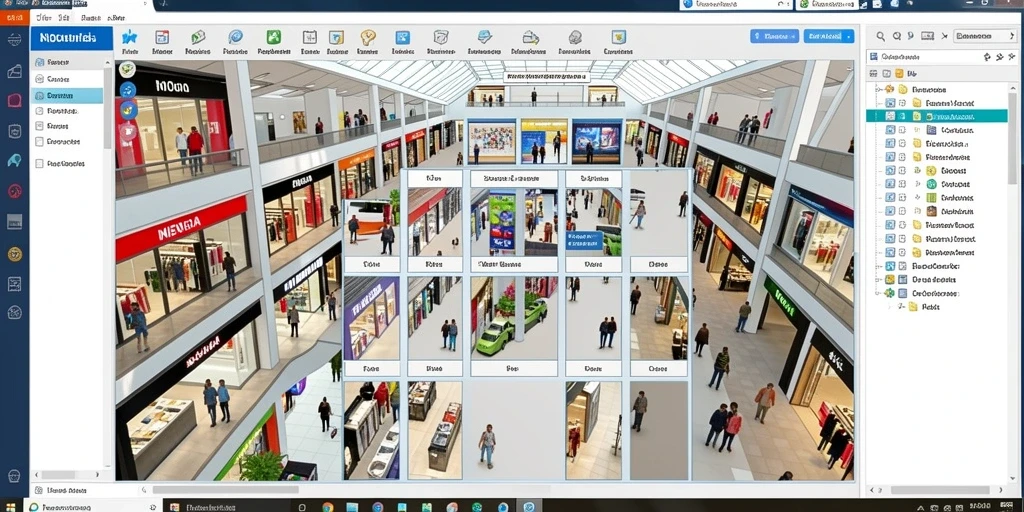Select the green banknote toolbar icon
Image resolution: width=1024 pixels, height=512 pixels.
click(198, 37)
